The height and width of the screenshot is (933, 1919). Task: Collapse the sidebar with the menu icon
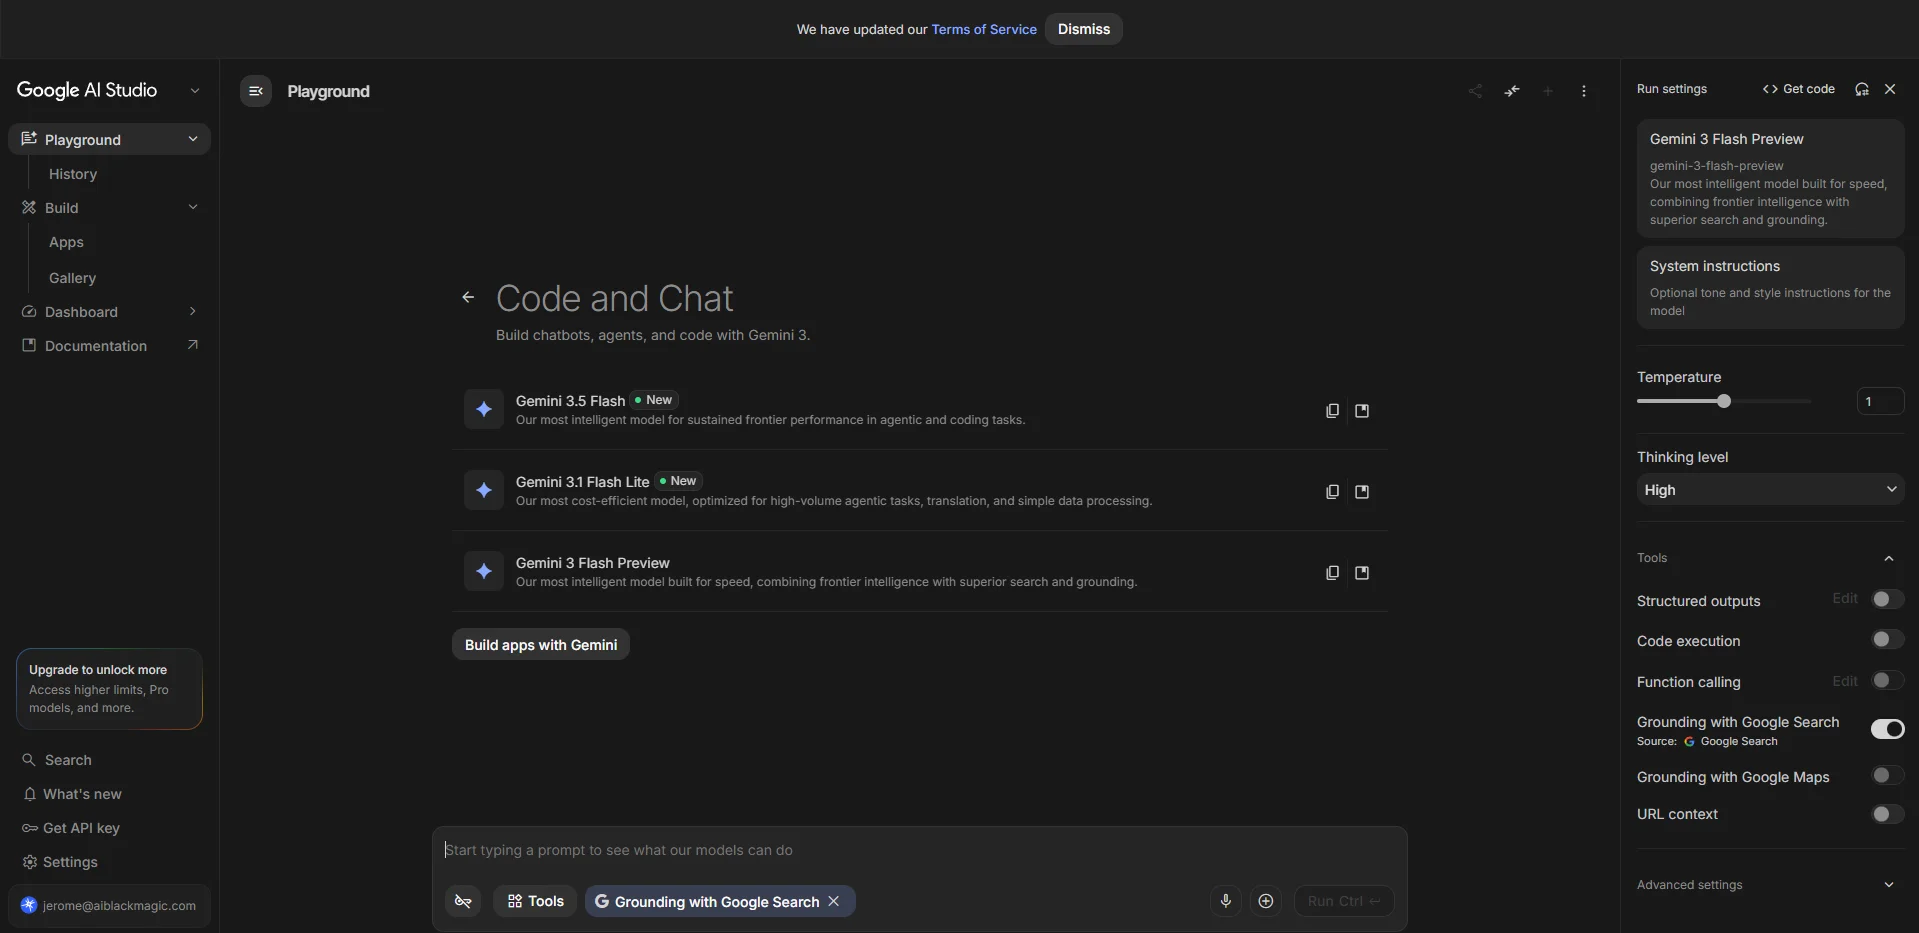point(256,91)
